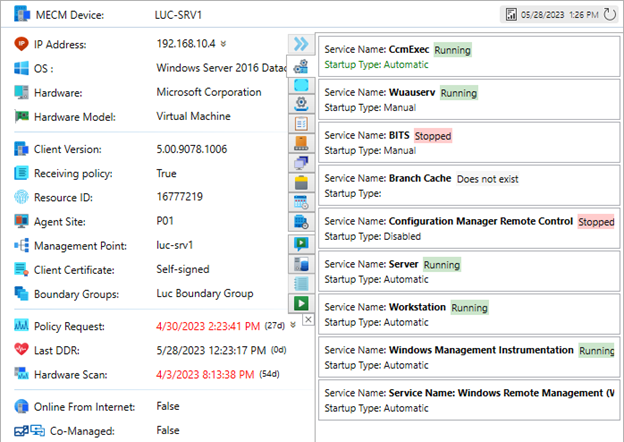Click the Co-Managed icon

[29, 431]
